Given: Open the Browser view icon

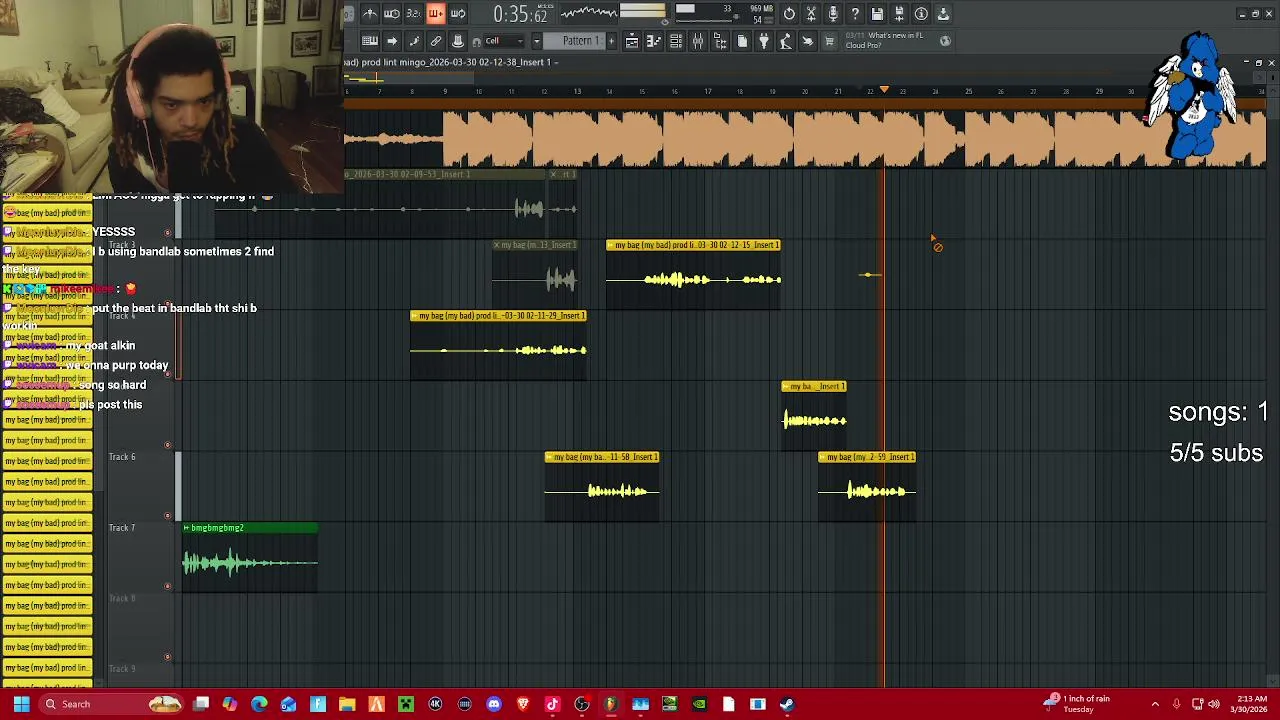Looking at the screenshot, I should [720, 41].
